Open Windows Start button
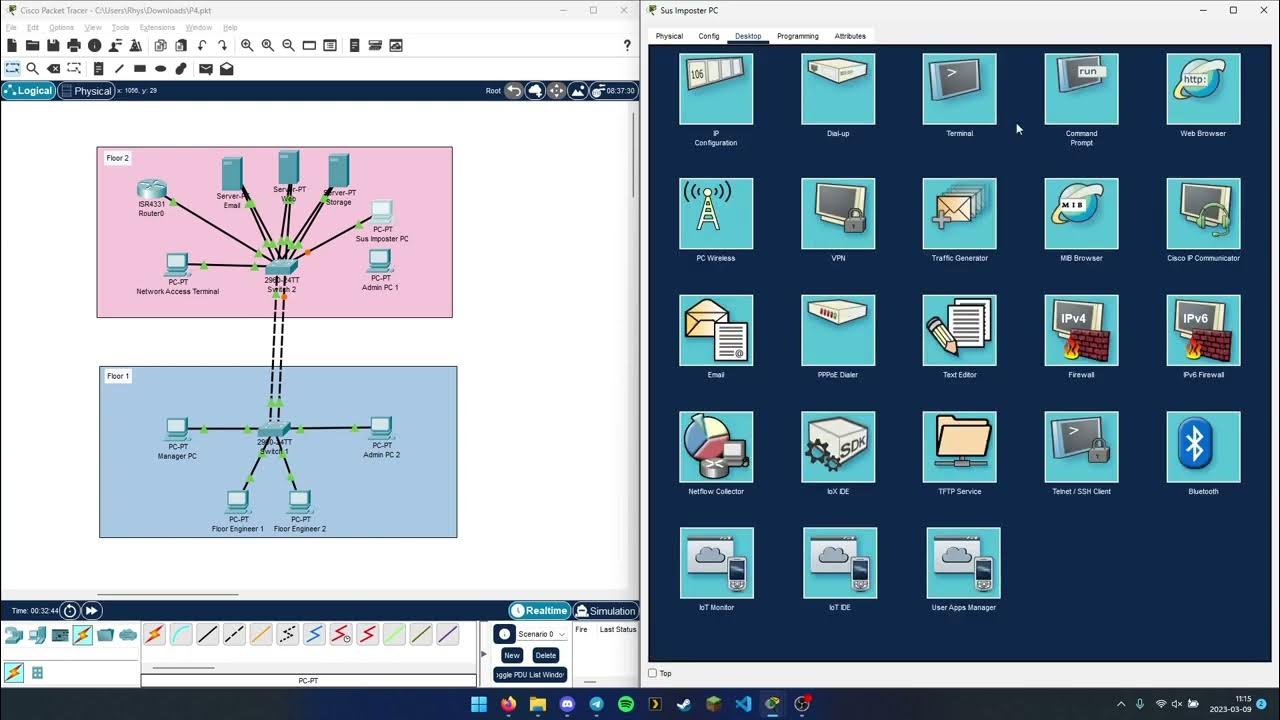The image size is (1280, 720). pos(478,704)
